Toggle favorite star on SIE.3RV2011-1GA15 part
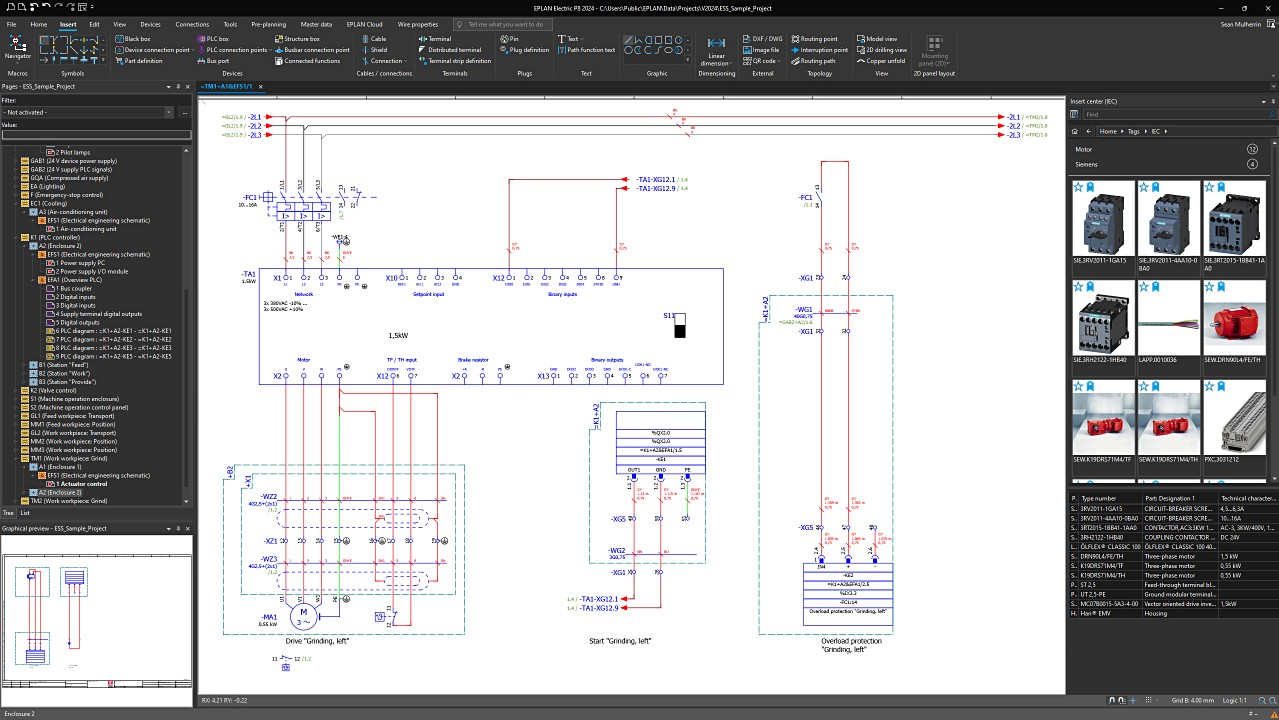Viewport: 1279px width, 720px height. tap(1078, 187)
